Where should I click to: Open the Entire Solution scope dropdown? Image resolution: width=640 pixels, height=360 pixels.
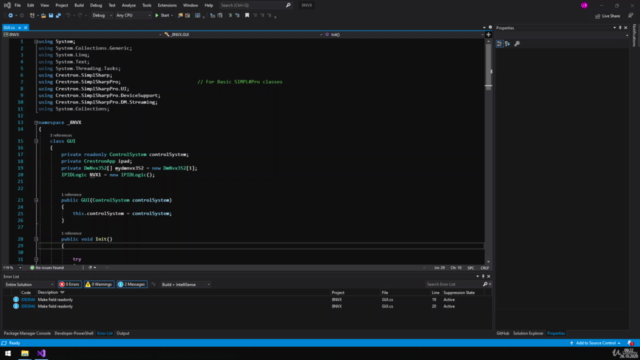click(29, 284)
